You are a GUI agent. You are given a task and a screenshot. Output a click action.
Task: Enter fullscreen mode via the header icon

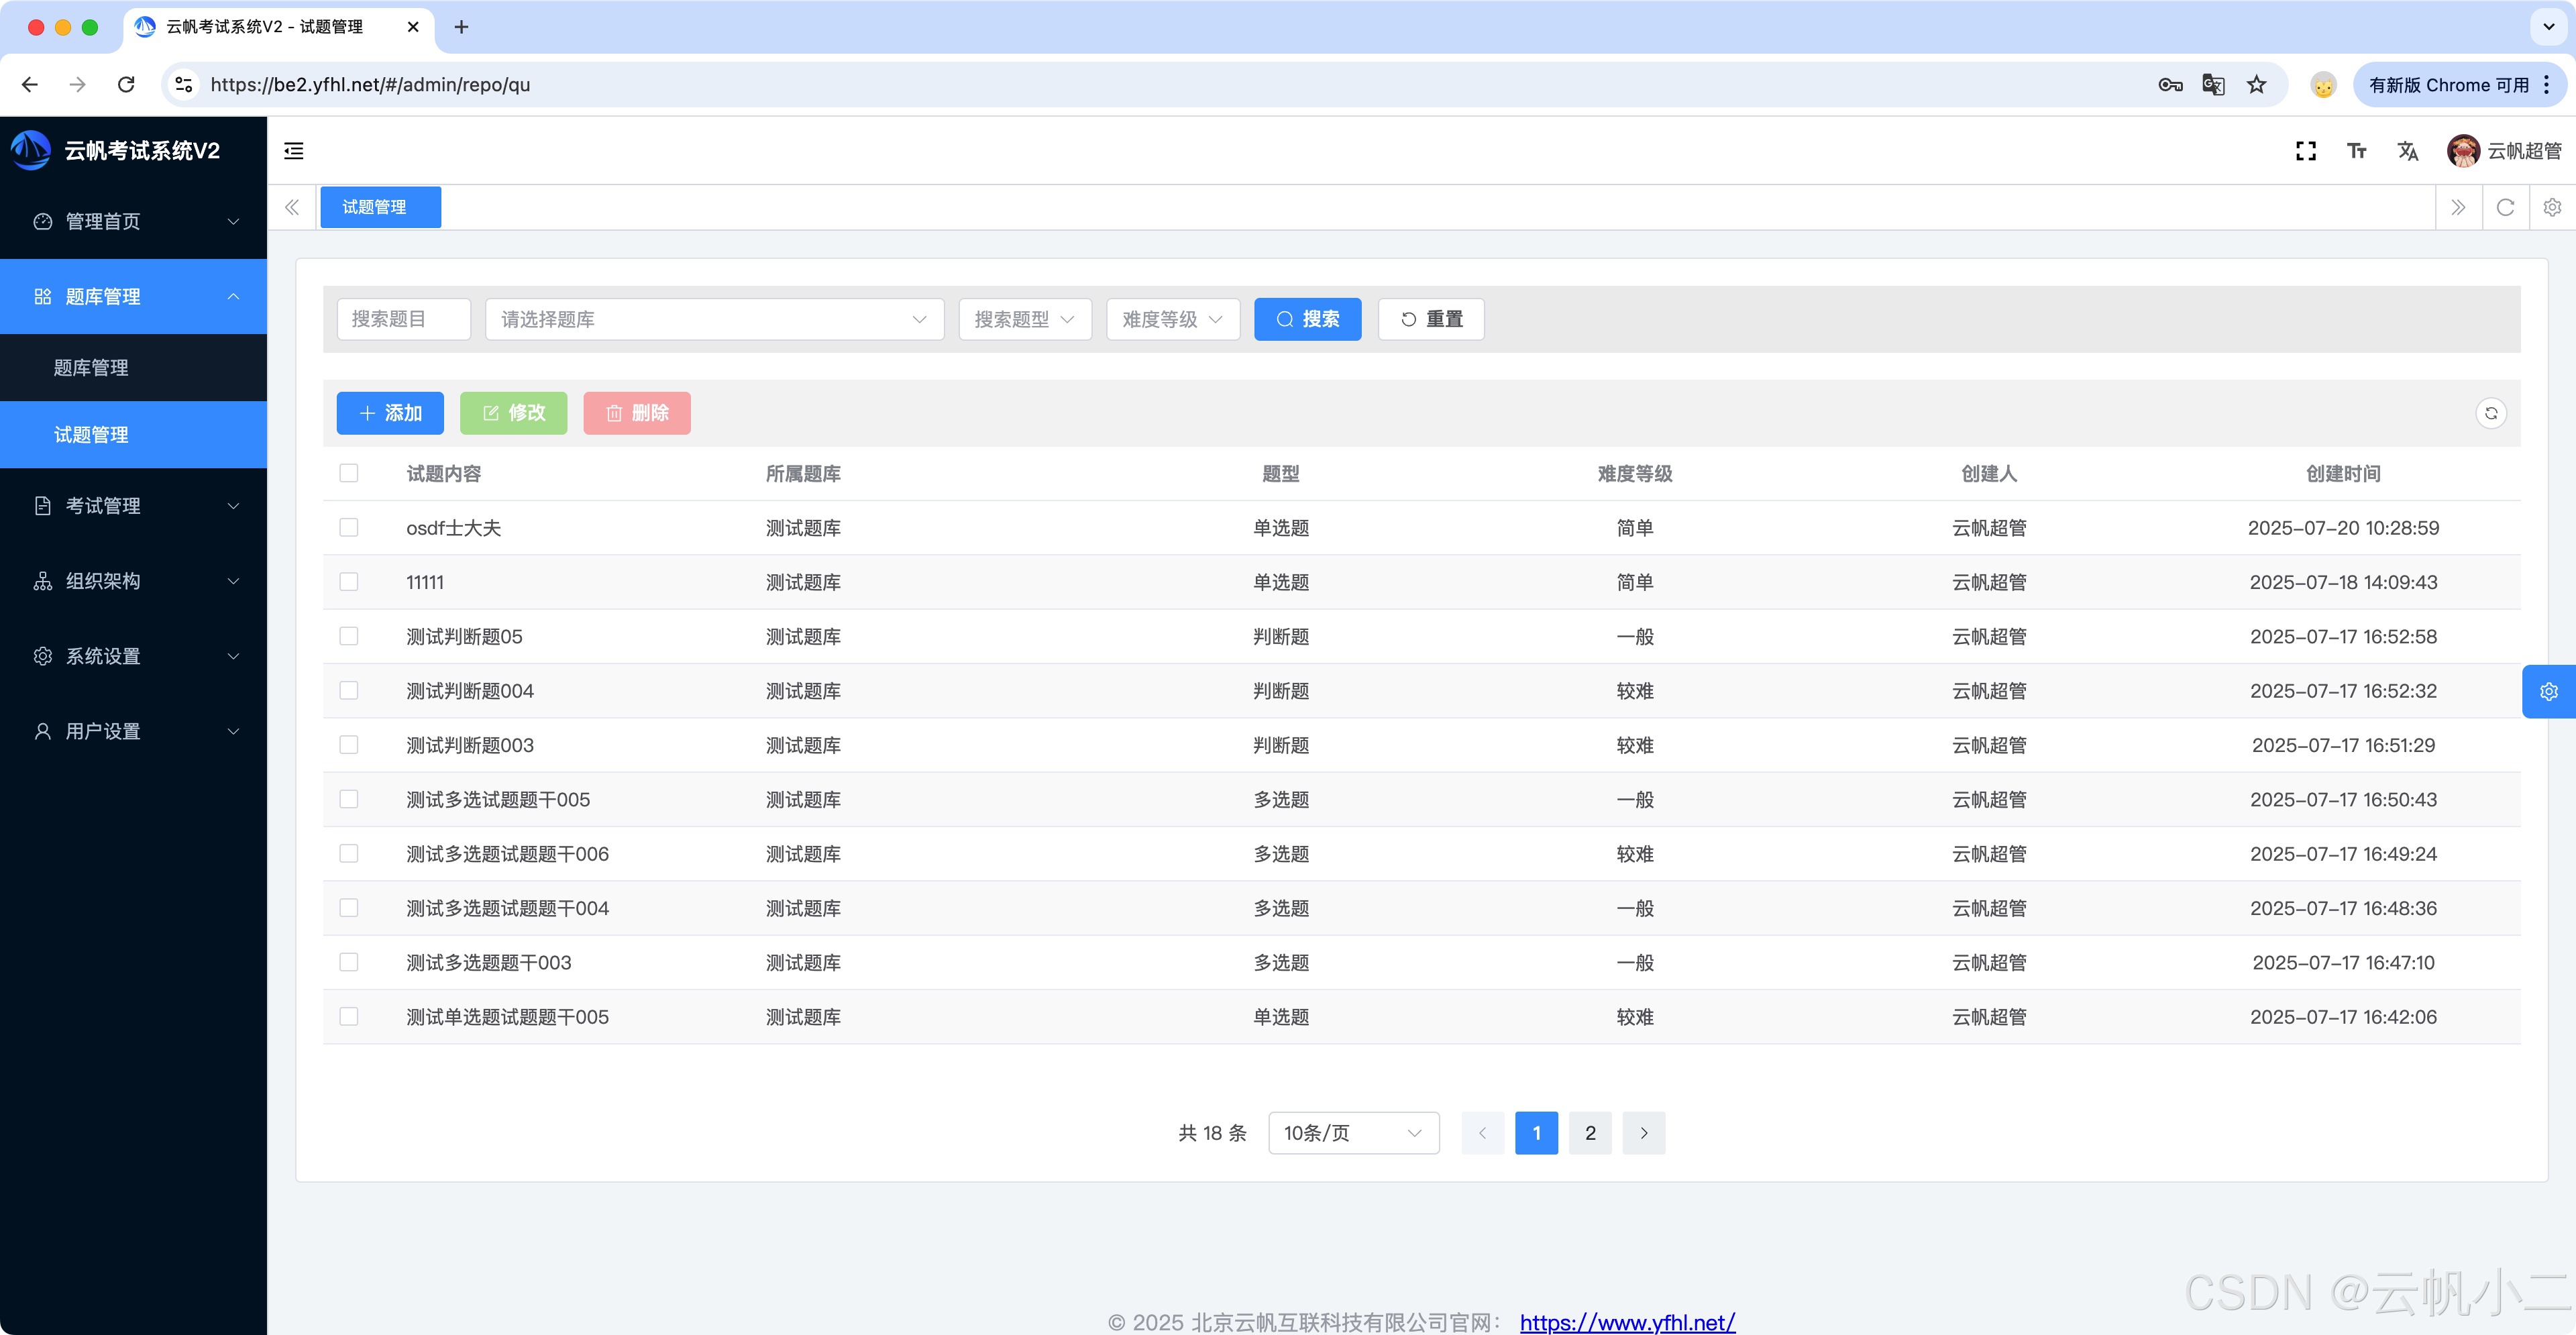tap(2306, 151)
